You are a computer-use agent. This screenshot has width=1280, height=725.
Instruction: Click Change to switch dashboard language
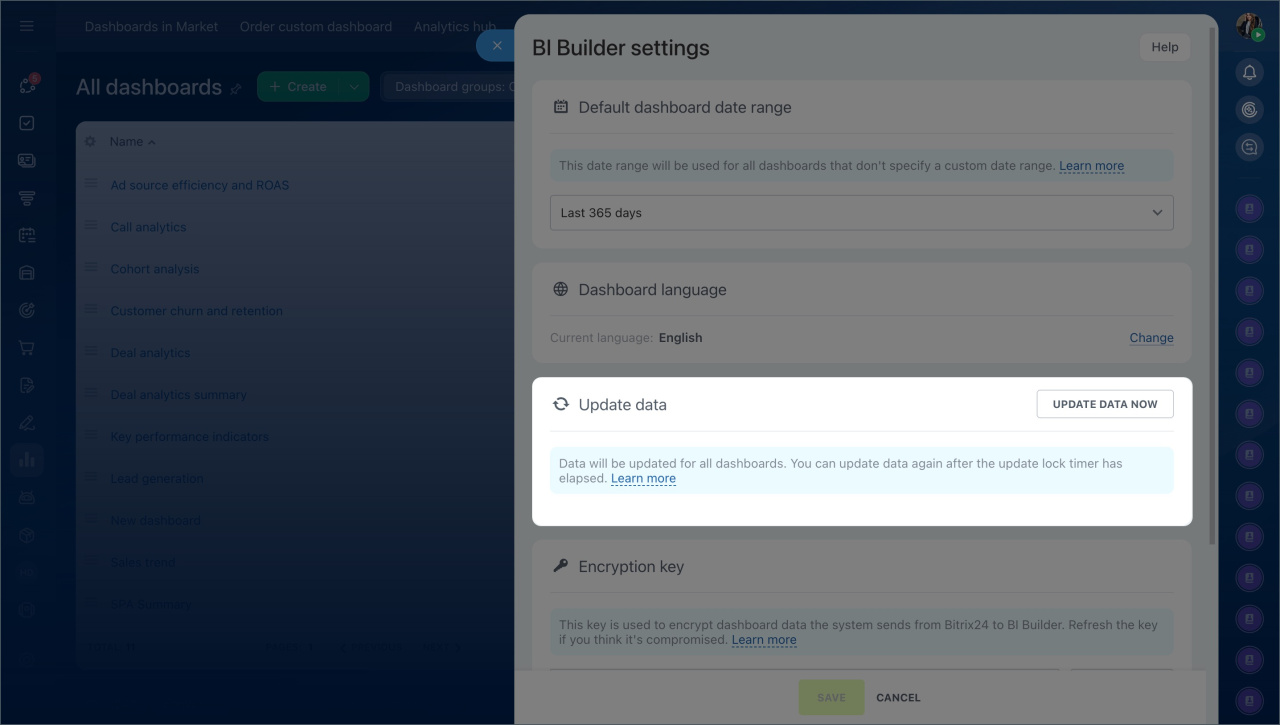[1151, 338]
